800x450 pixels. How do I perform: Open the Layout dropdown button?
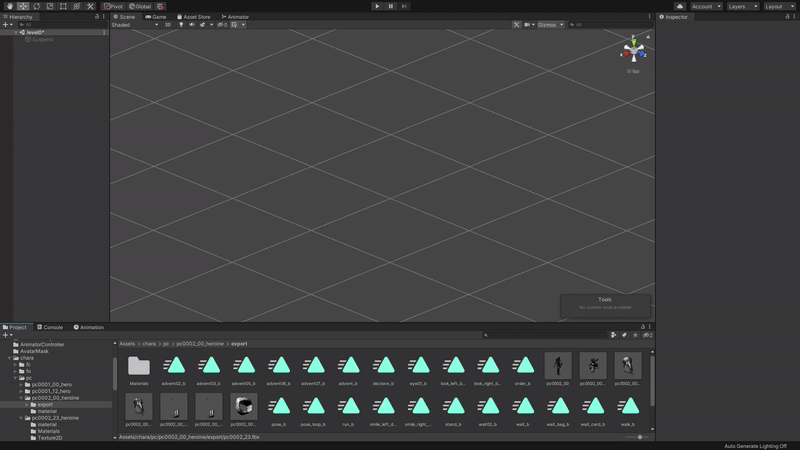[779, 6]
